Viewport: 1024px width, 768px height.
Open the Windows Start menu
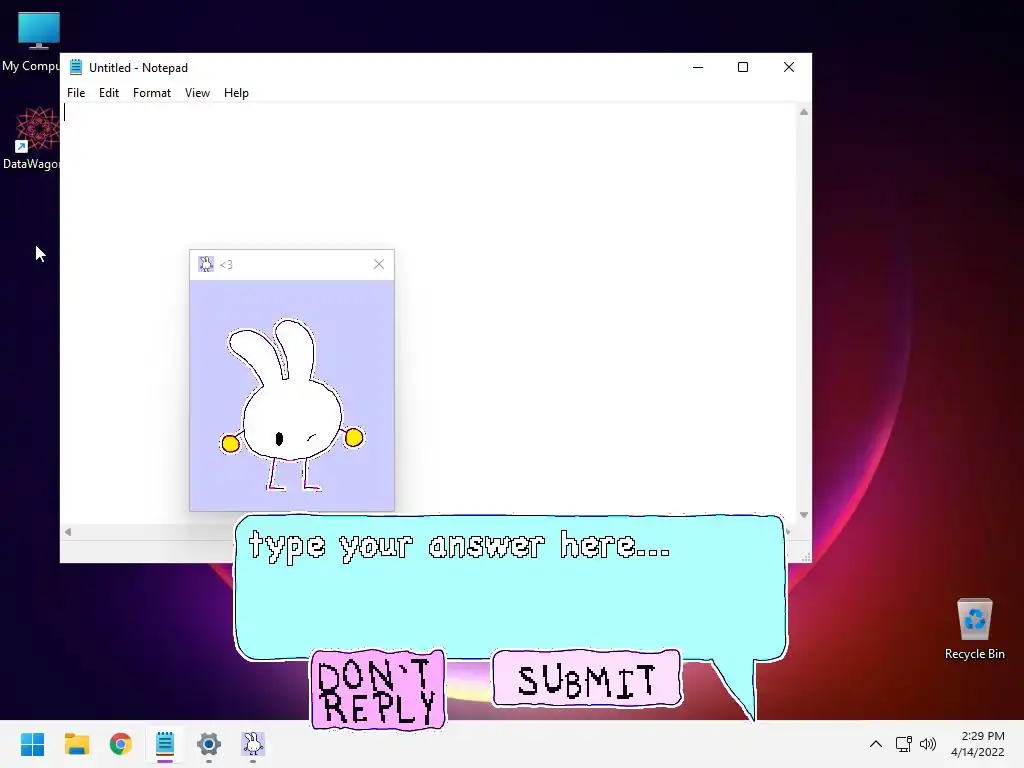pos(33,744)
